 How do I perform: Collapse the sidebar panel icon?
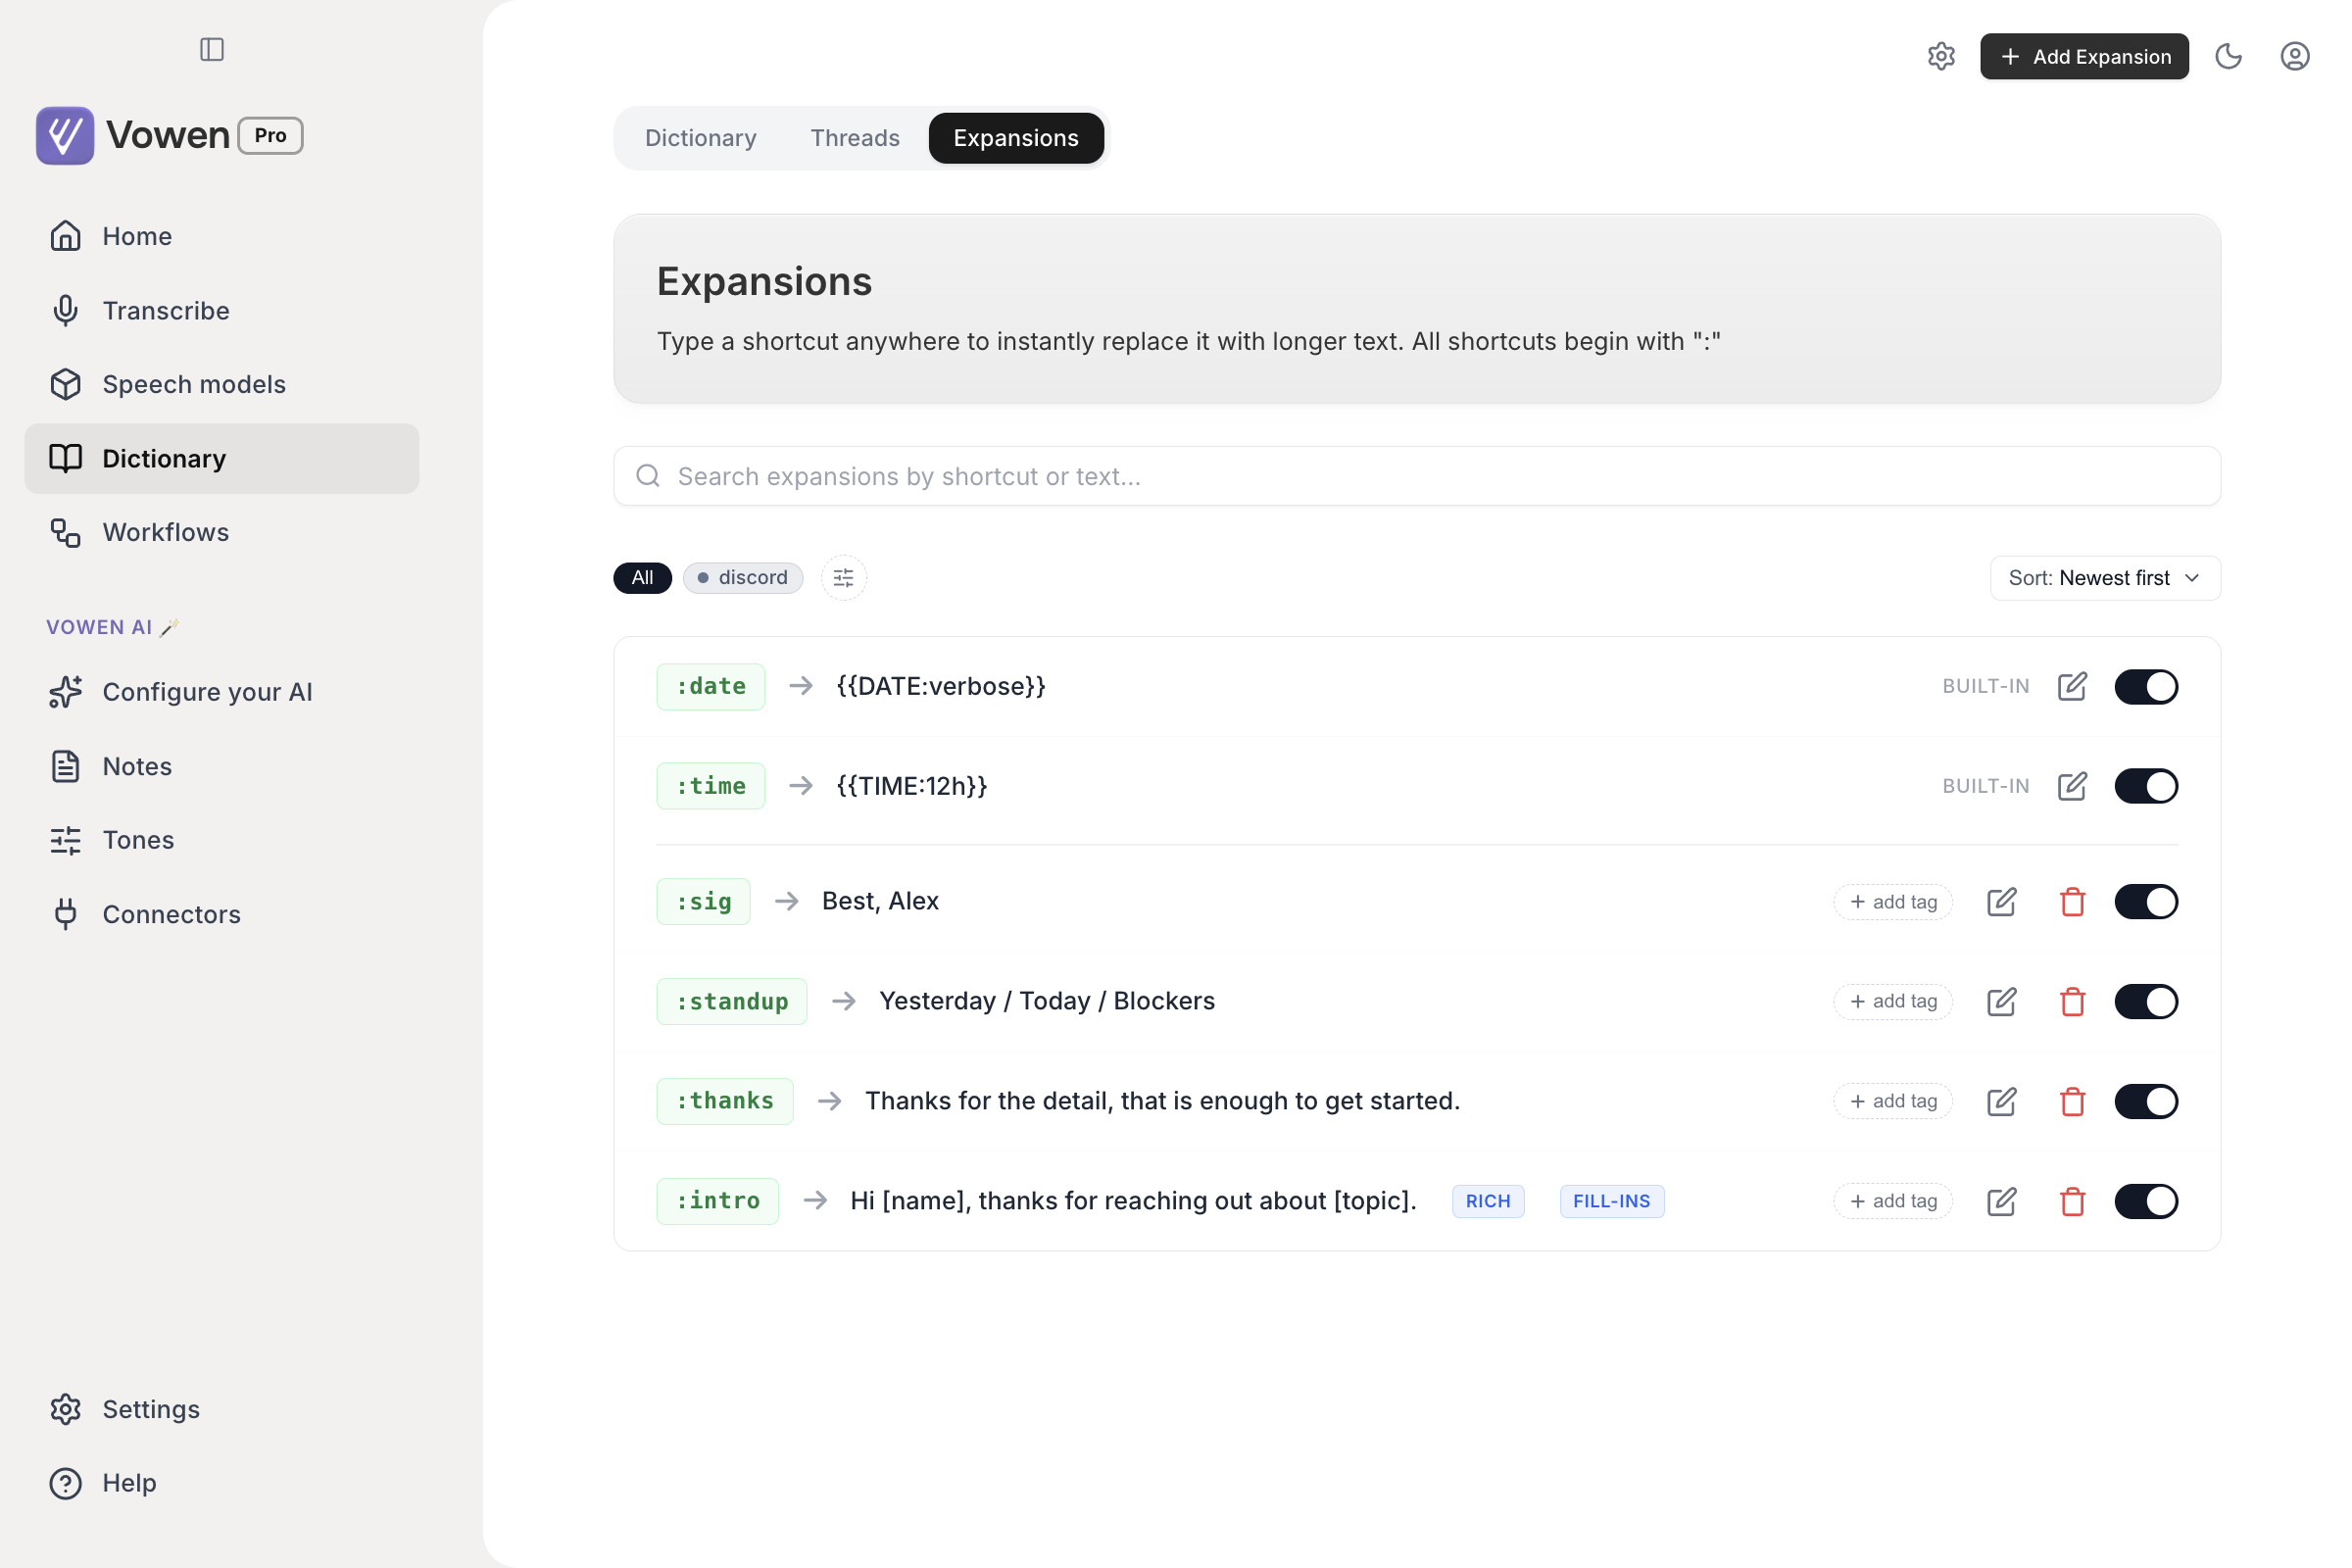pyautogui.click(x=212, y=49)
